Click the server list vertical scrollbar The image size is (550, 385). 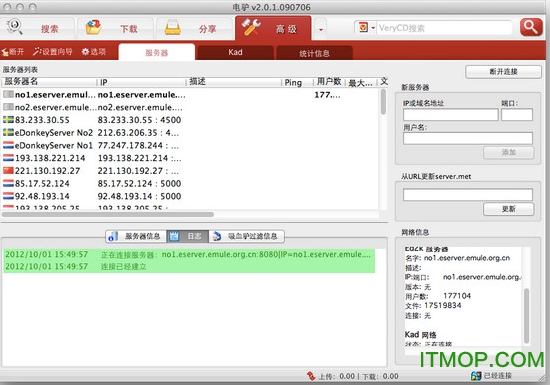pyautogui.click(x=383, y=102)
